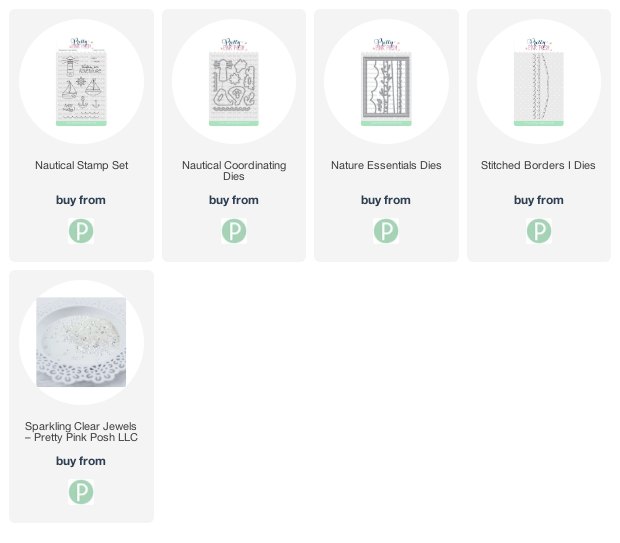Click 'buy from' under Nautical Coordinating Dies

click(234, 200)
